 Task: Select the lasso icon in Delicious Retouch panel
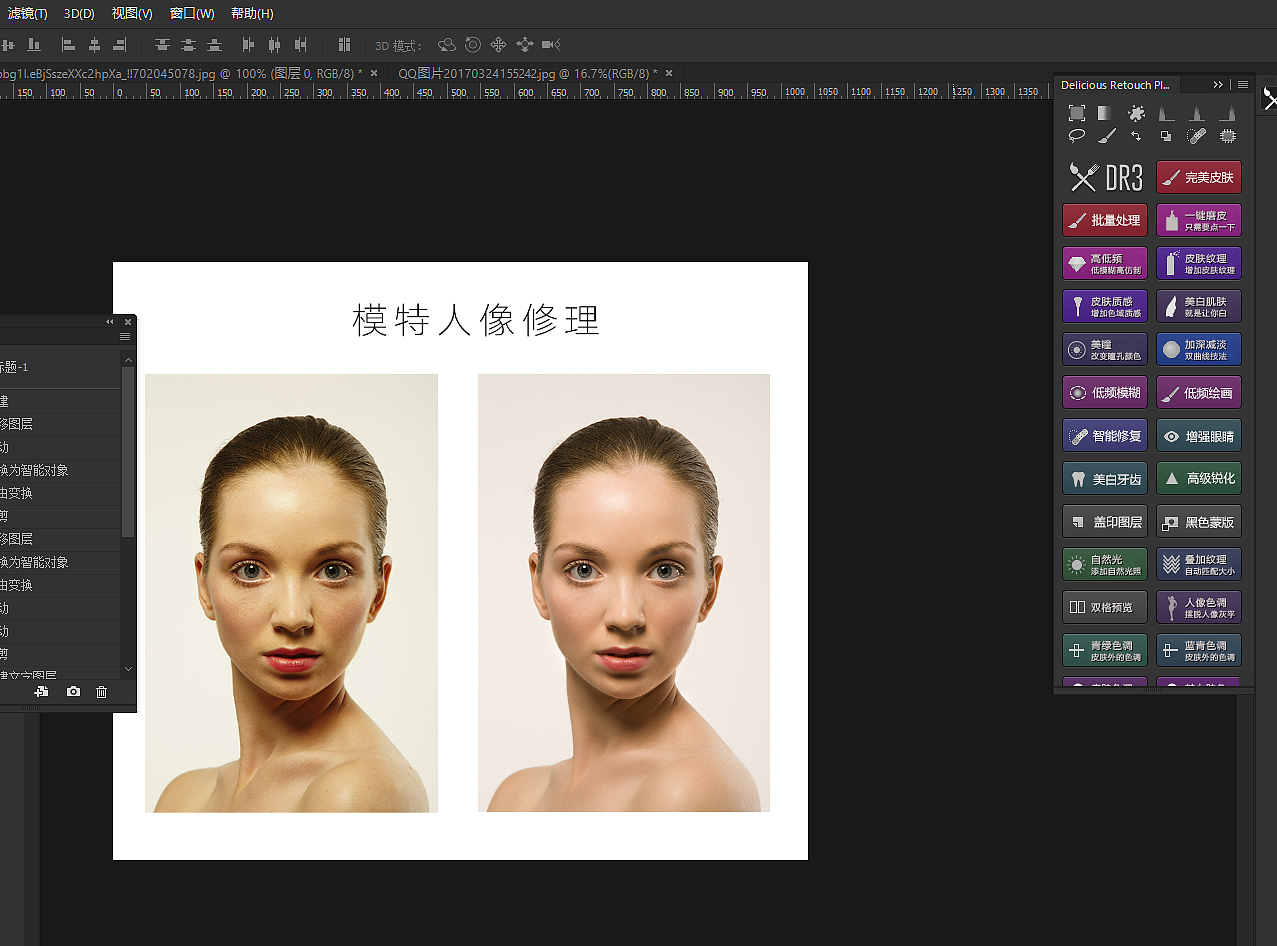click(x=1077, y=136)
